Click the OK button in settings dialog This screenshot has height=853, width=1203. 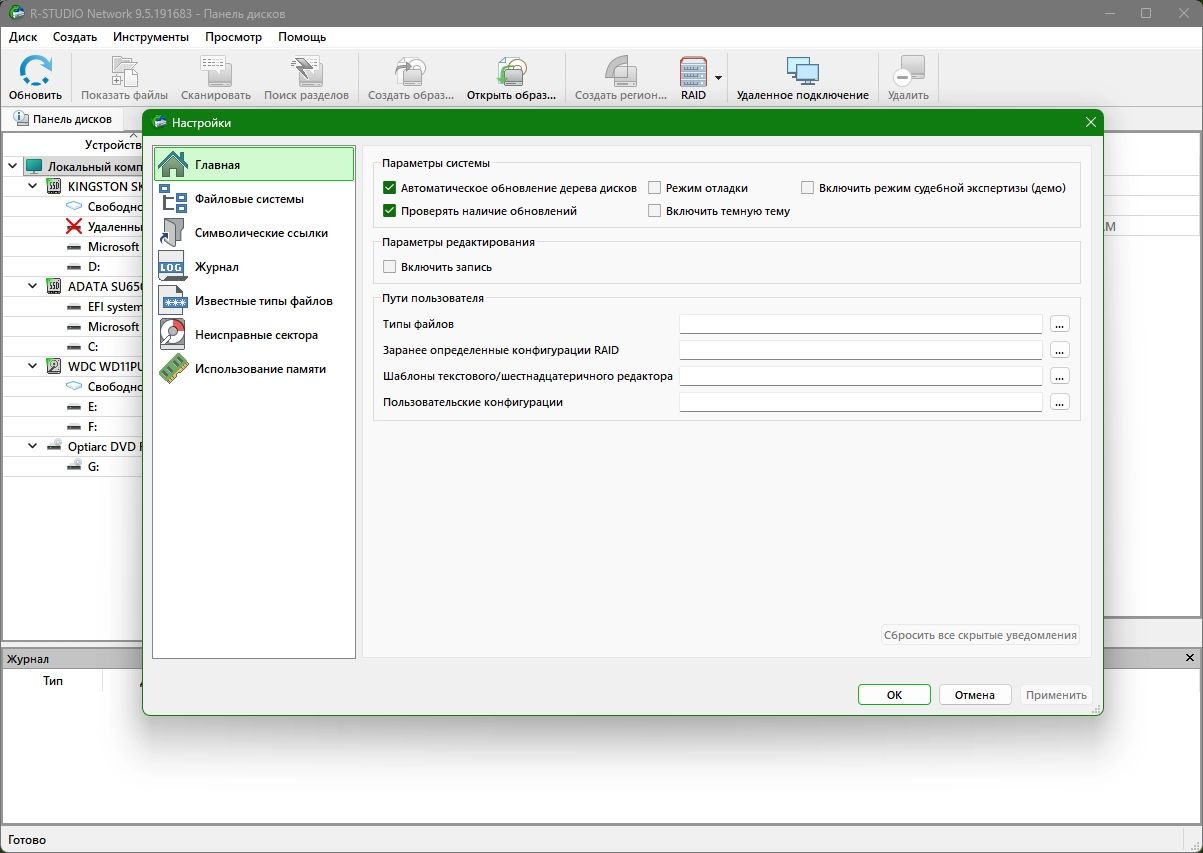pyautogui.click(x=894, y=695)
